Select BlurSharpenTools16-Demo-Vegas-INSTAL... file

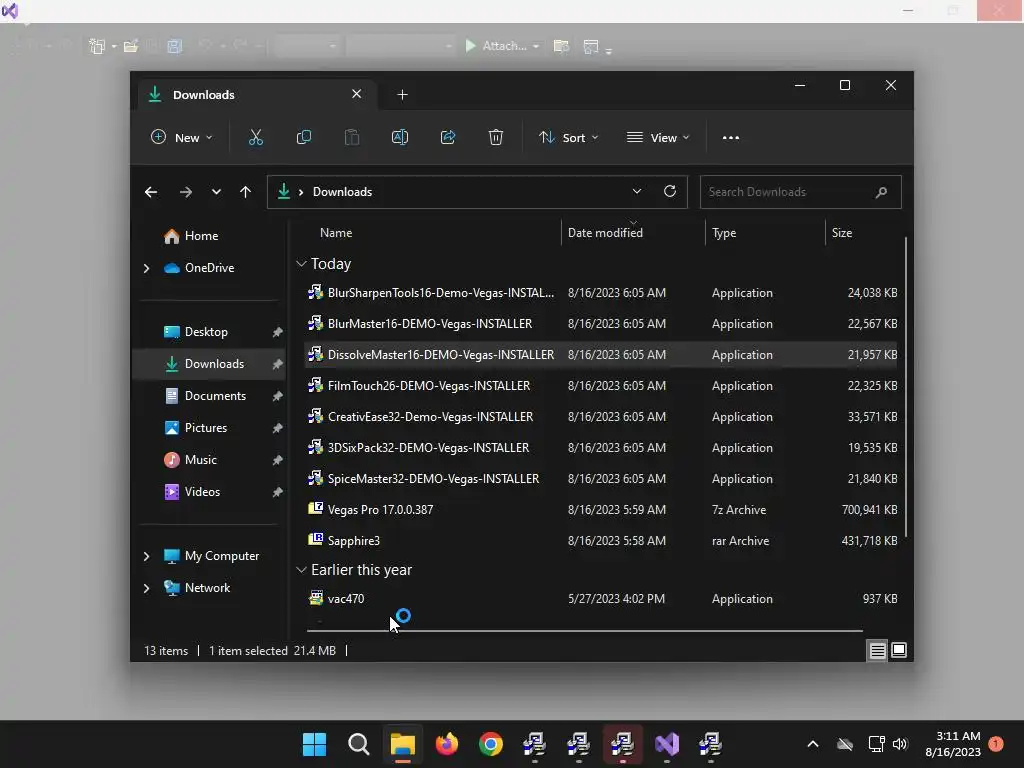601,293
